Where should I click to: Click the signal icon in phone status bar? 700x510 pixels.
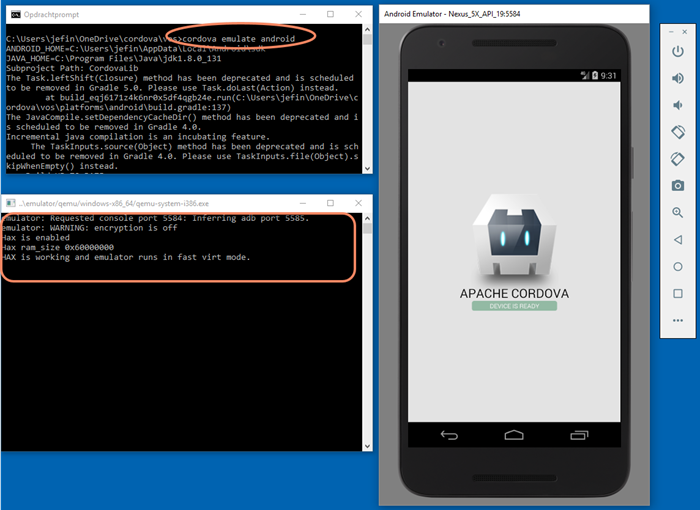click(x=585, y=75)
